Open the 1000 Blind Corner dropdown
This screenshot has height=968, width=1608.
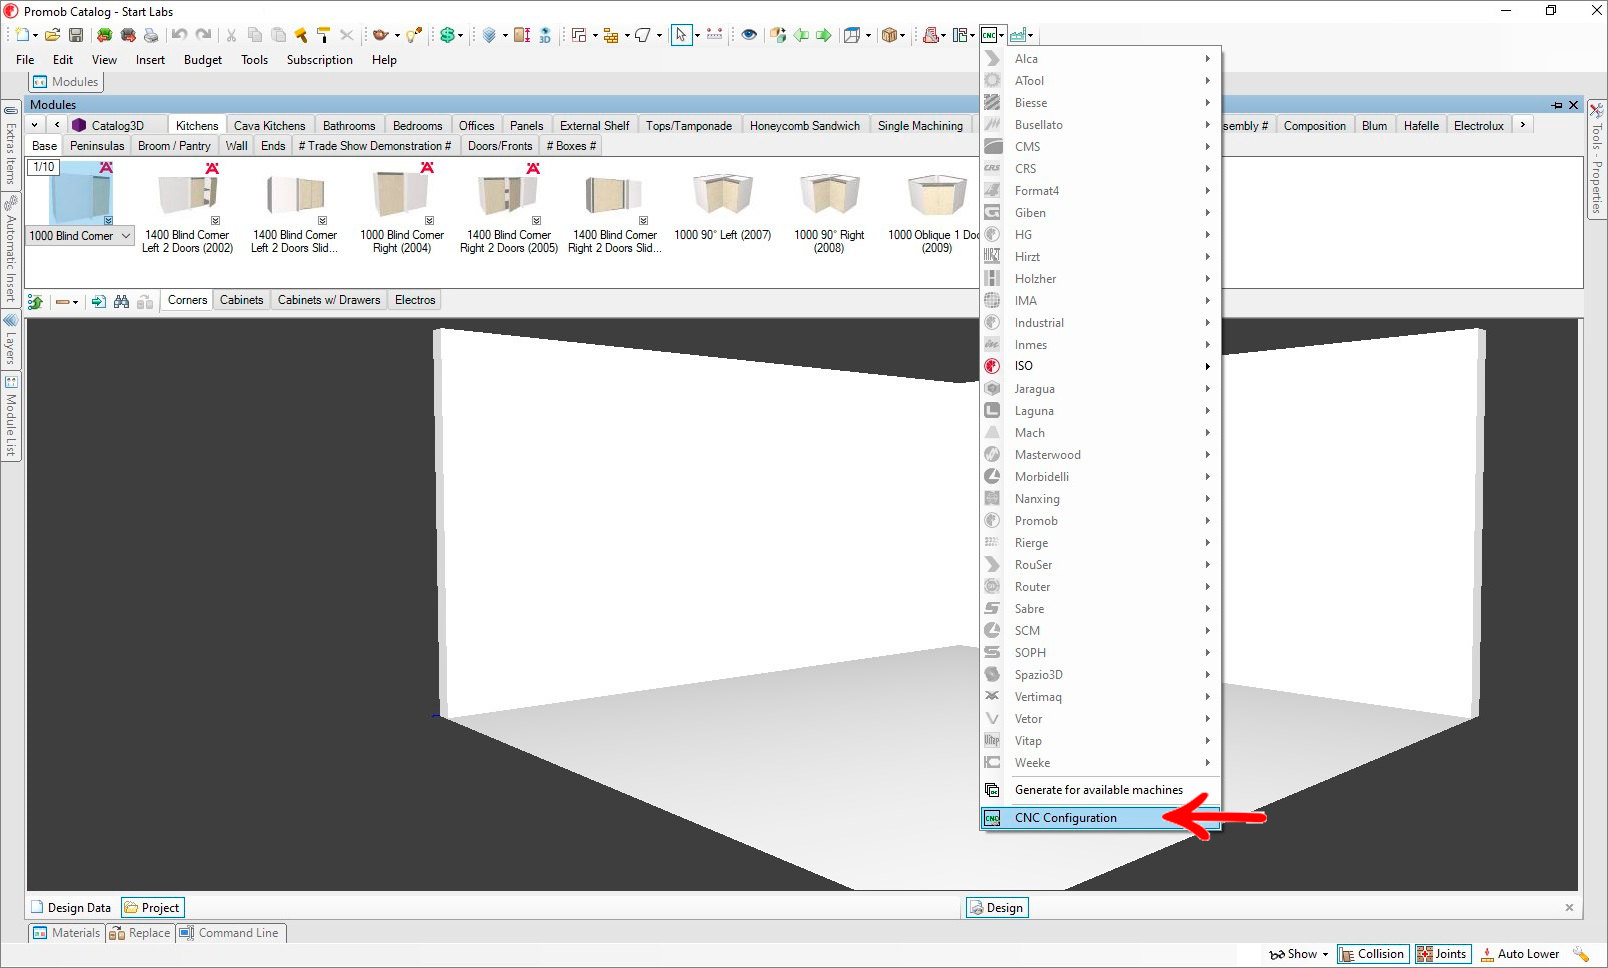tap(126, 236)
